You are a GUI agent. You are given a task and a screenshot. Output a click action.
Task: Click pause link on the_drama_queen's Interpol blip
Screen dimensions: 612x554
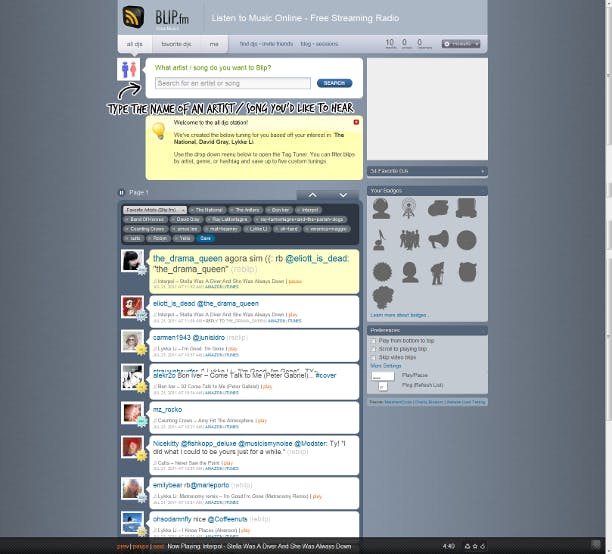(295, 281)
